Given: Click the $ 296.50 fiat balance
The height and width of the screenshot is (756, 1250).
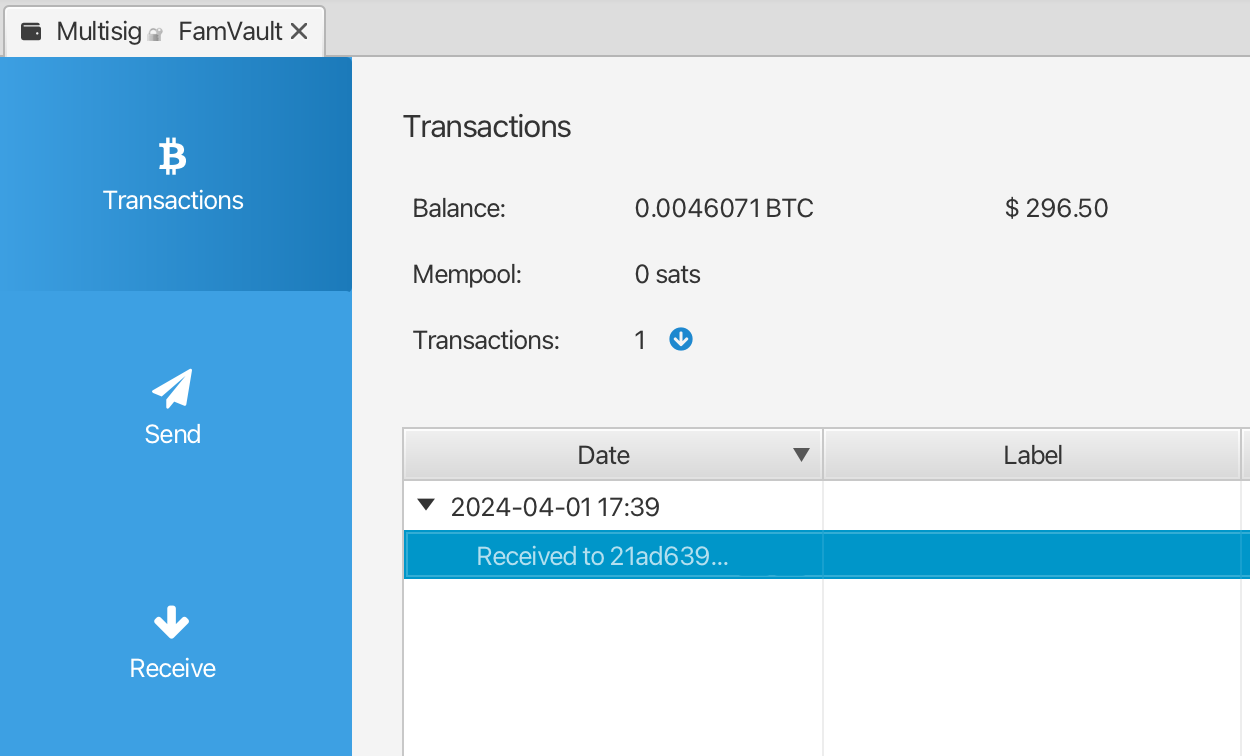Looking at the screenshot, I should click(1056, 208).
